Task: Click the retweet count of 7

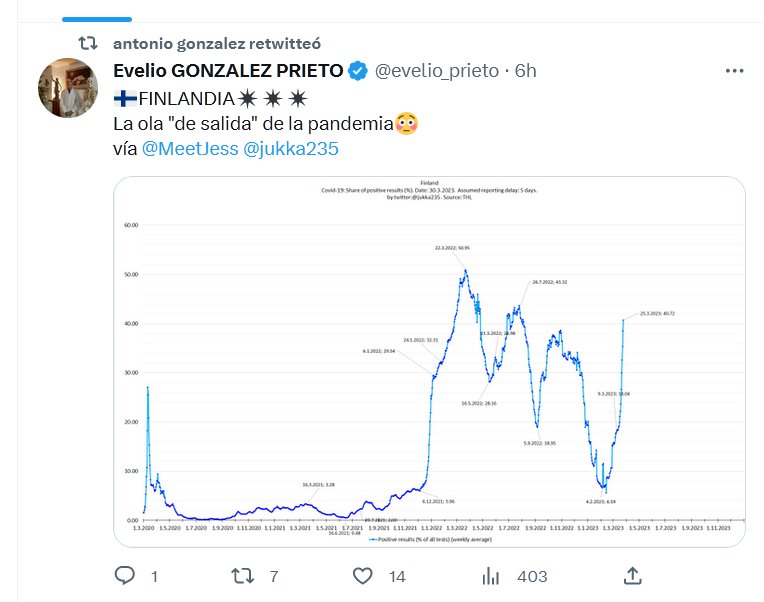Action: point(273,577)
